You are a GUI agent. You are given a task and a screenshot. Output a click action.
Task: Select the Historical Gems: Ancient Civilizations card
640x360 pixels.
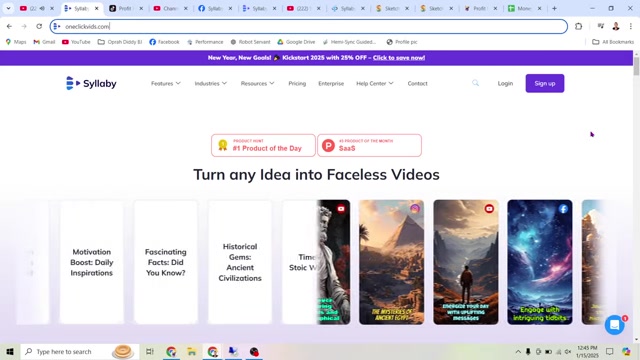(x=240, y=262)
